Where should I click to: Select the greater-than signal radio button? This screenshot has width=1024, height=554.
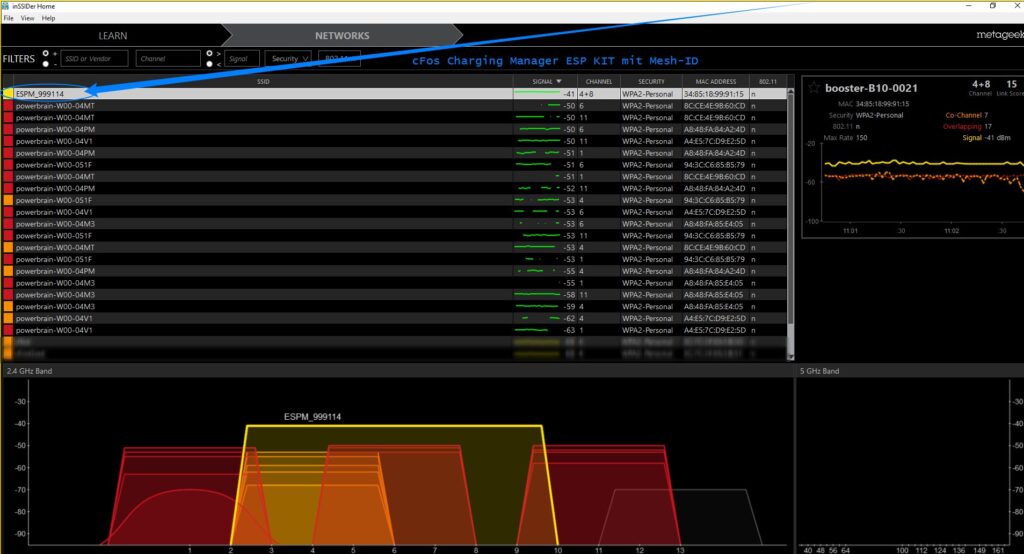209,54
